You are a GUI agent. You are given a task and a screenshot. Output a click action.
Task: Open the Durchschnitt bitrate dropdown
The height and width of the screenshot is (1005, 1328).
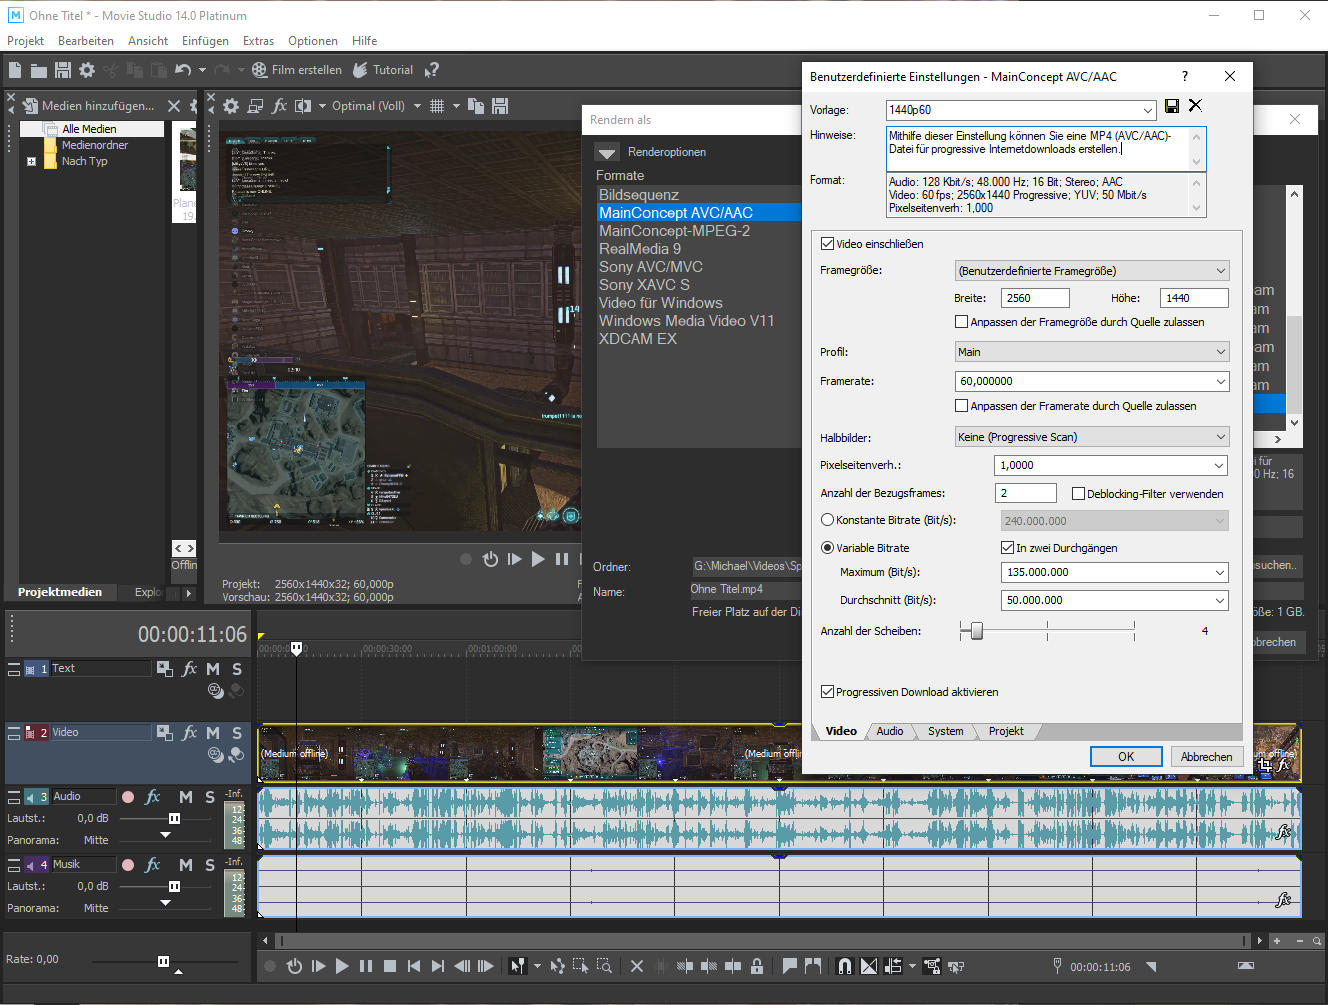pos(1219,600)
